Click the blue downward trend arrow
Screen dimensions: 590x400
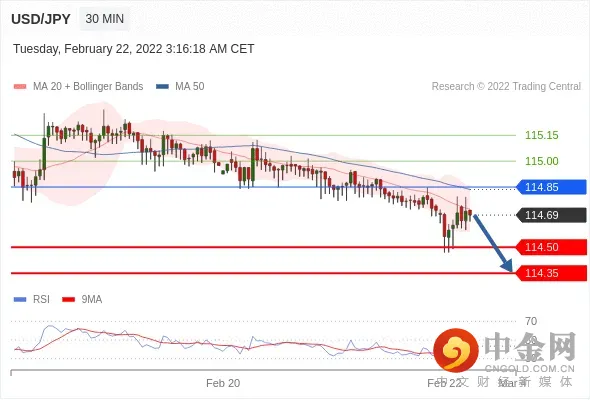point(493,243)
